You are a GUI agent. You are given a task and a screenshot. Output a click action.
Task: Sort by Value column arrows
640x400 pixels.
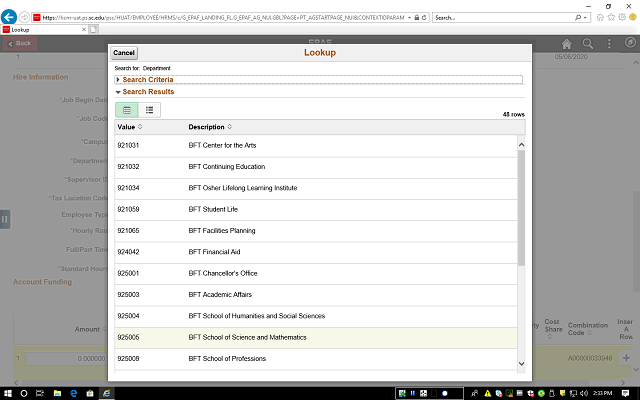(140, 127)
